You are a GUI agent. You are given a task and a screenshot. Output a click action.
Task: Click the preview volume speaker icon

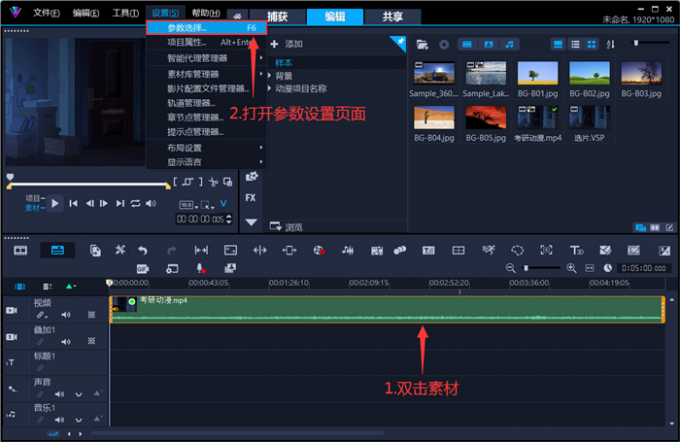point(151,203)
